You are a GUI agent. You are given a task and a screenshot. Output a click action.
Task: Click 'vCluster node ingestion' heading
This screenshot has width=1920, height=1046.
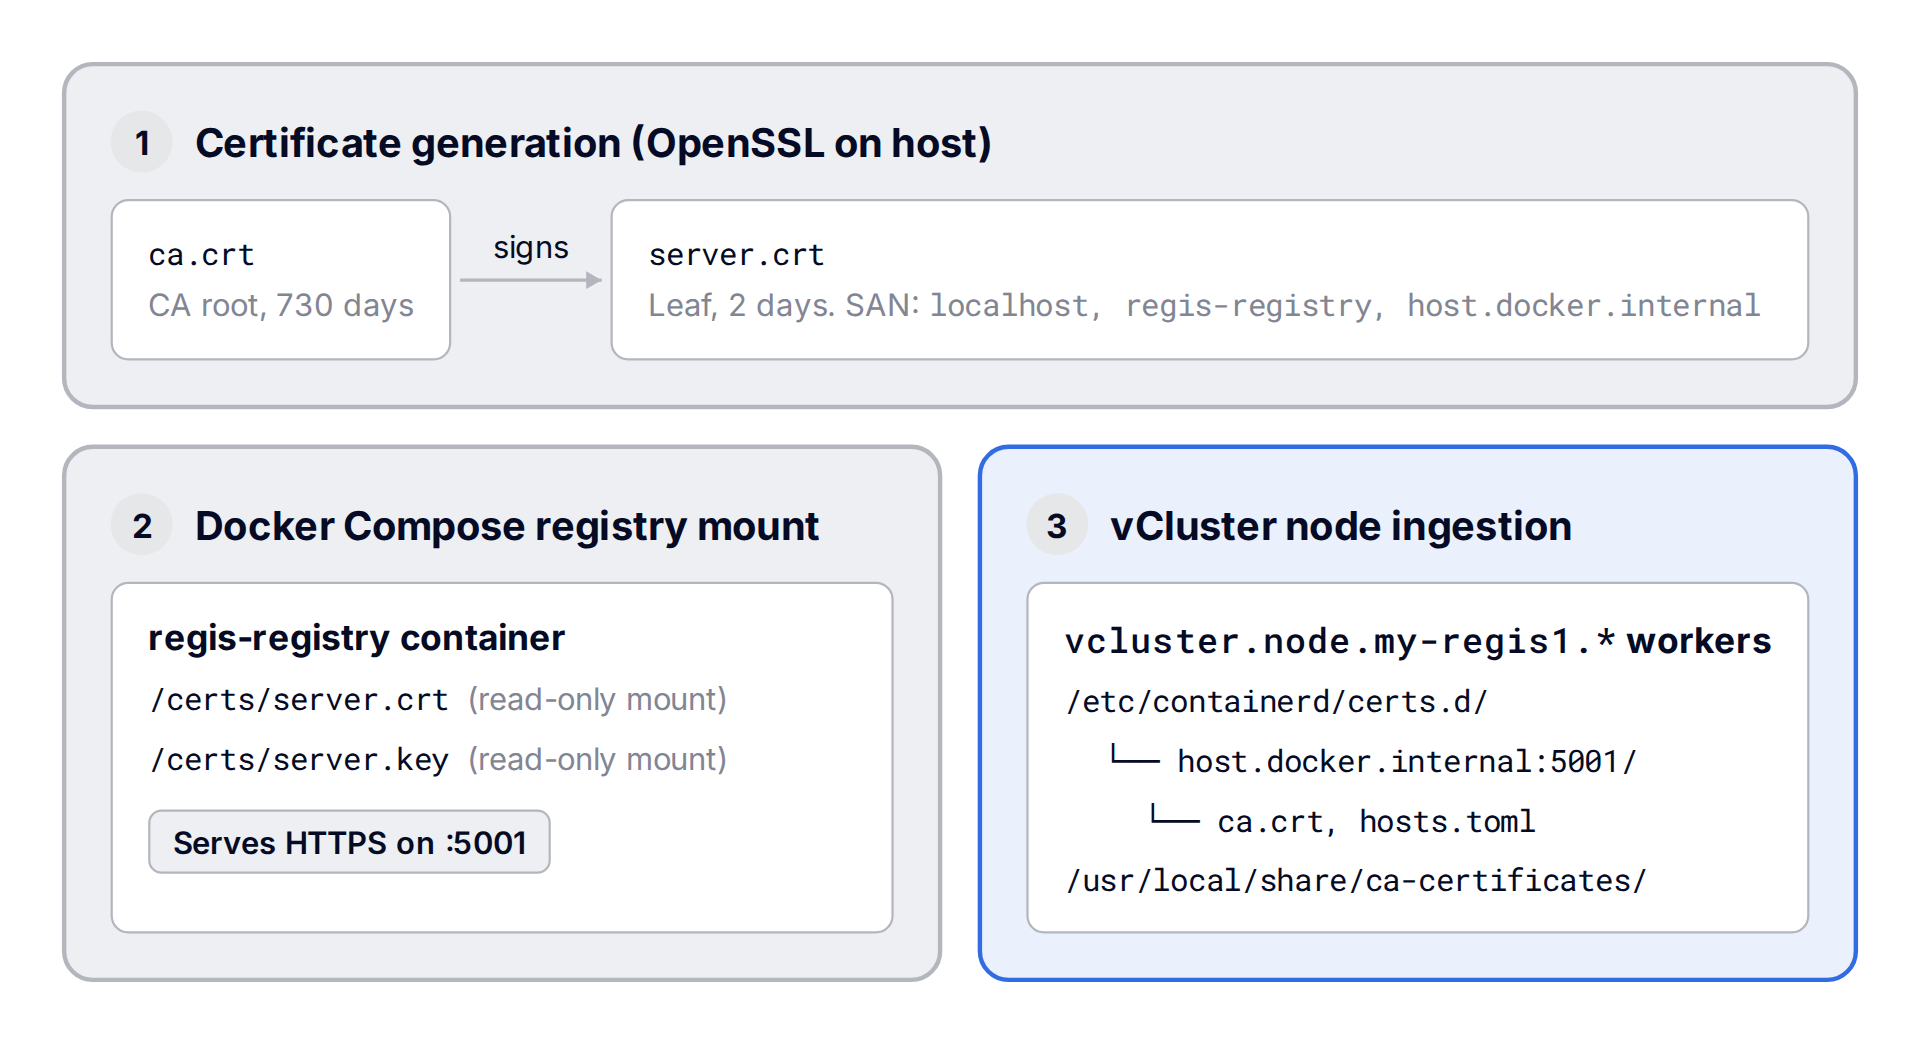(x=1341, y=526)
